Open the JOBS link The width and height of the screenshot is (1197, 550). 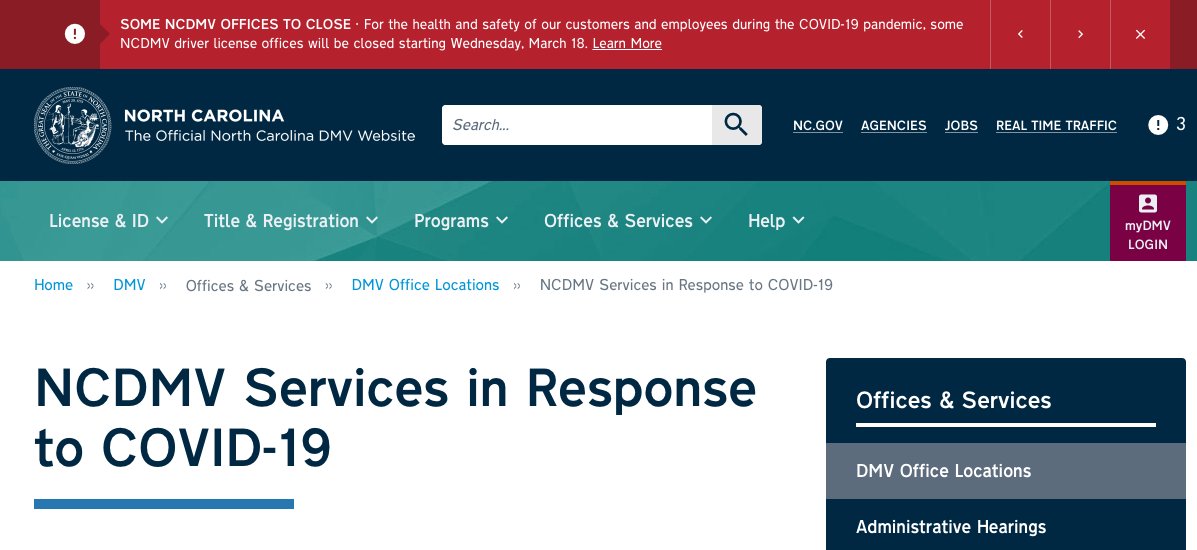coord(961,125)
